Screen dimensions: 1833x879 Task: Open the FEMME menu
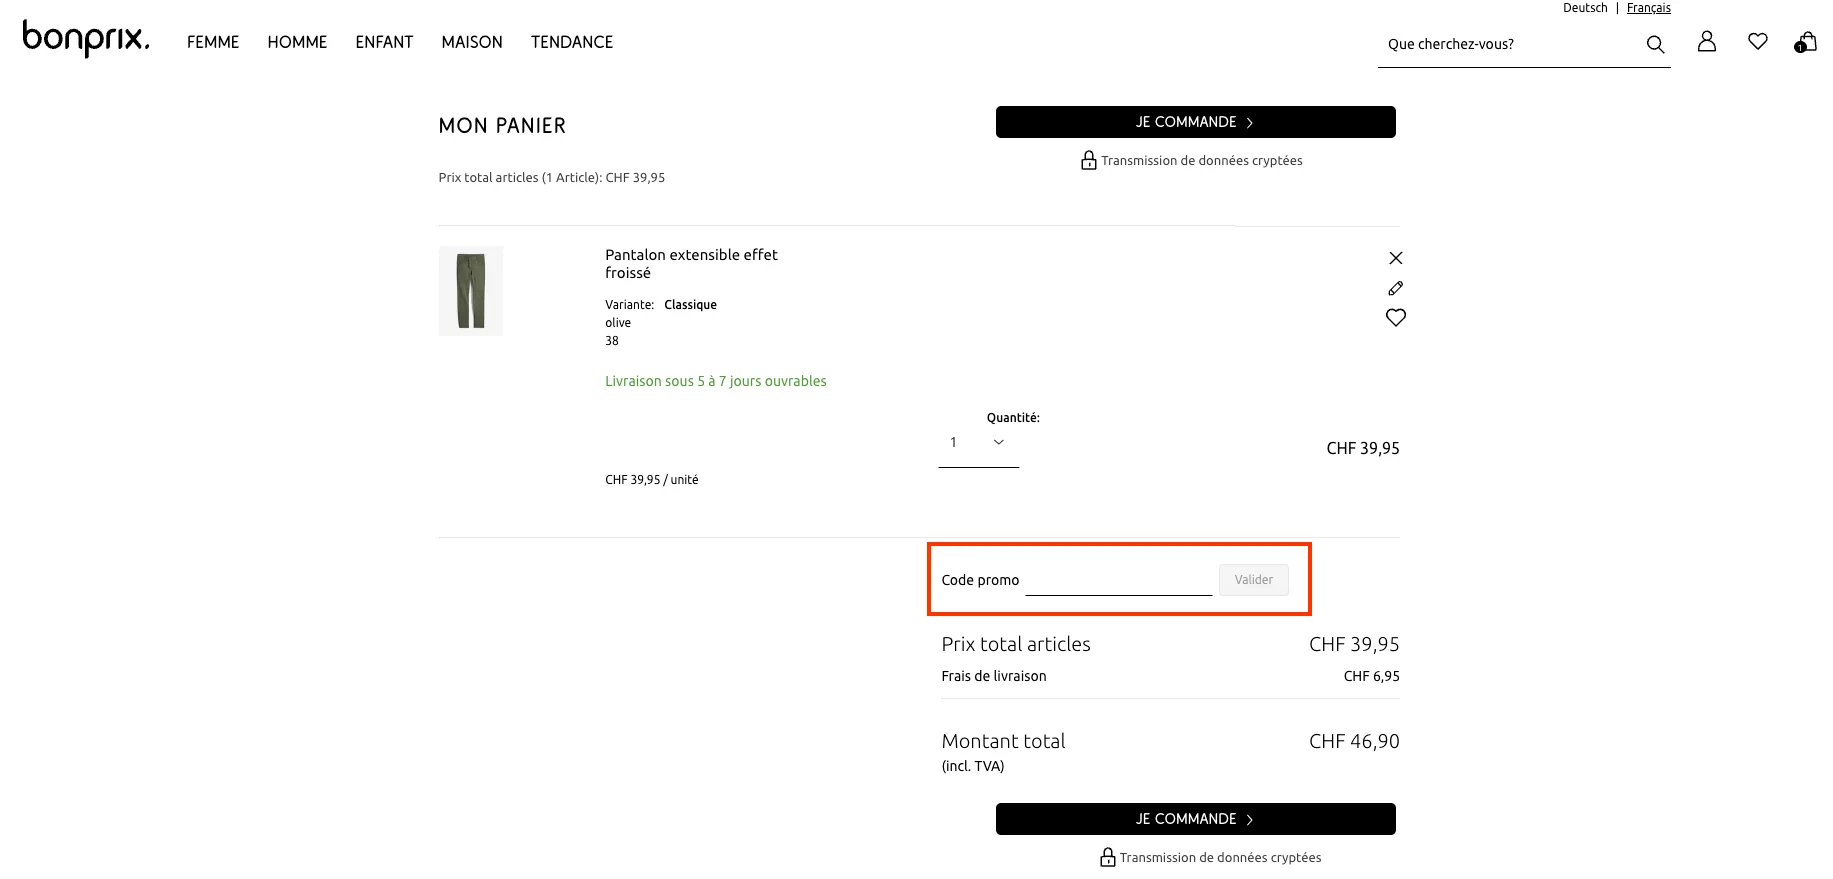(x=213, y=42)
